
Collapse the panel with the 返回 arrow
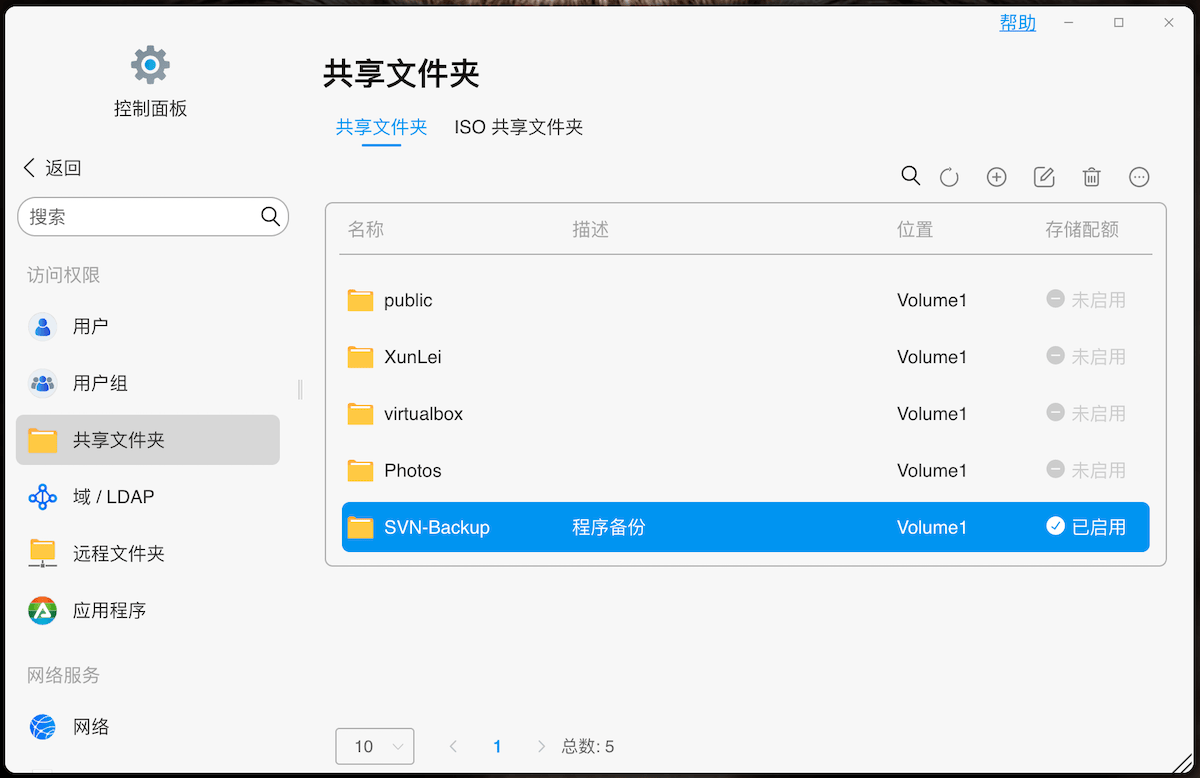pyautogui.click(x=50, y=167)
